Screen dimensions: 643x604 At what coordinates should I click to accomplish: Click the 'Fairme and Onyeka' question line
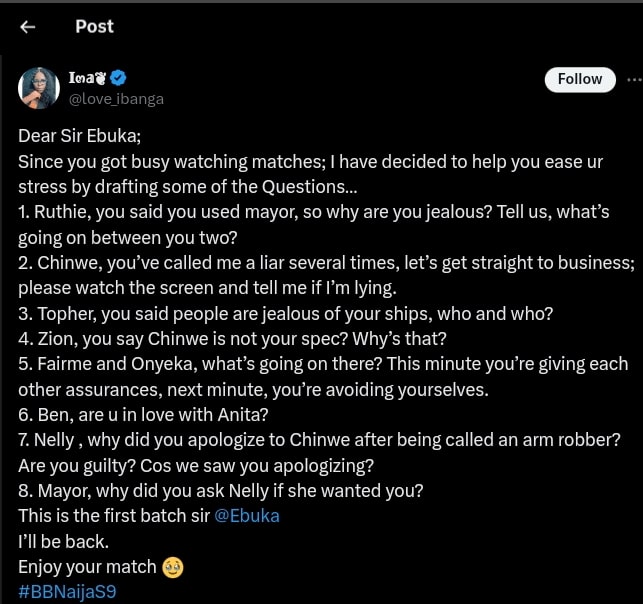click(x=323, y=364)
